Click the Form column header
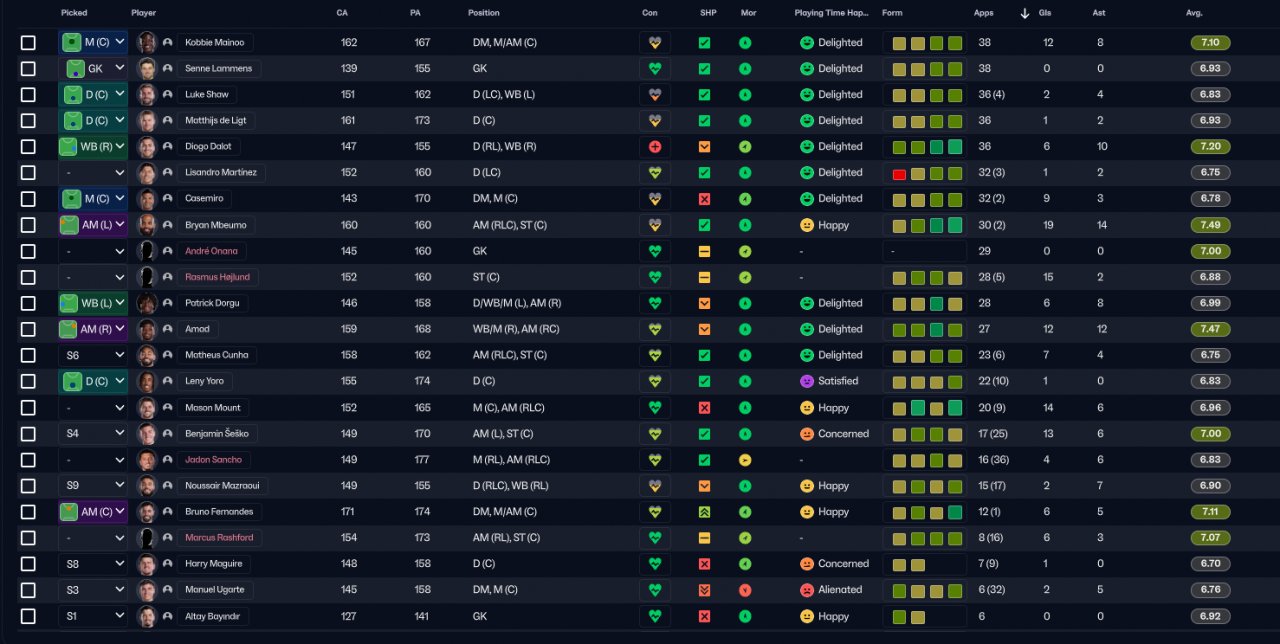The width and height of the screenshot is (1280, 644). [x=892, y=13]
